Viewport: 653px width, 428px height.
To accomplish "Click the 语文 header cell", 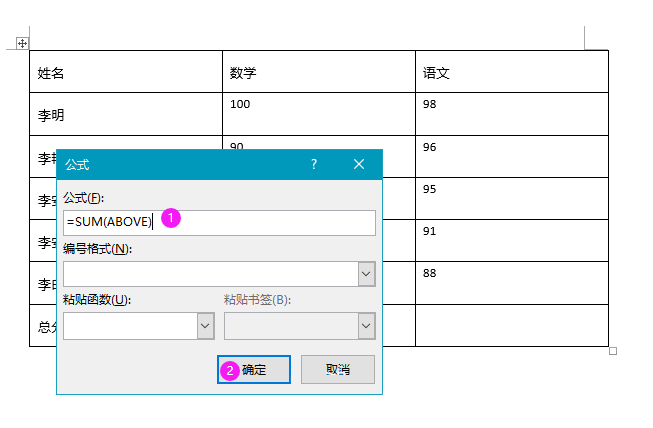I will (511, 72).
